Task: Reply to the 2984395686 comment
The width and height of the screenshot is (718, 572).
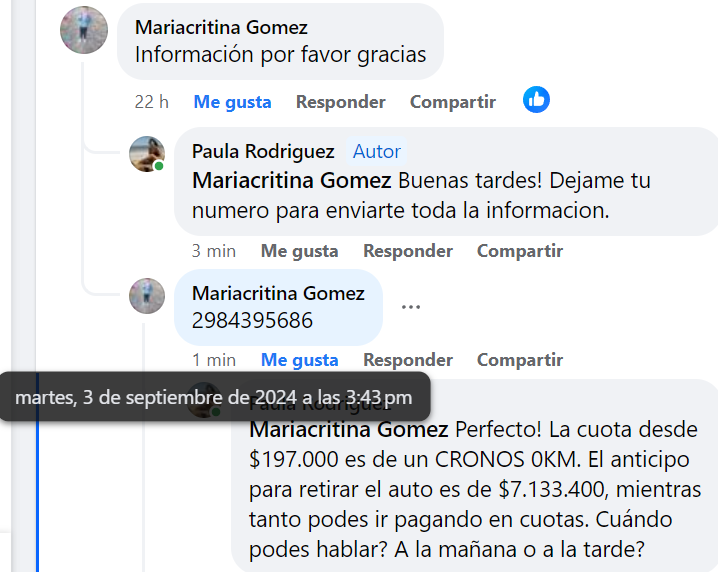Action: [x=407, y=360]
